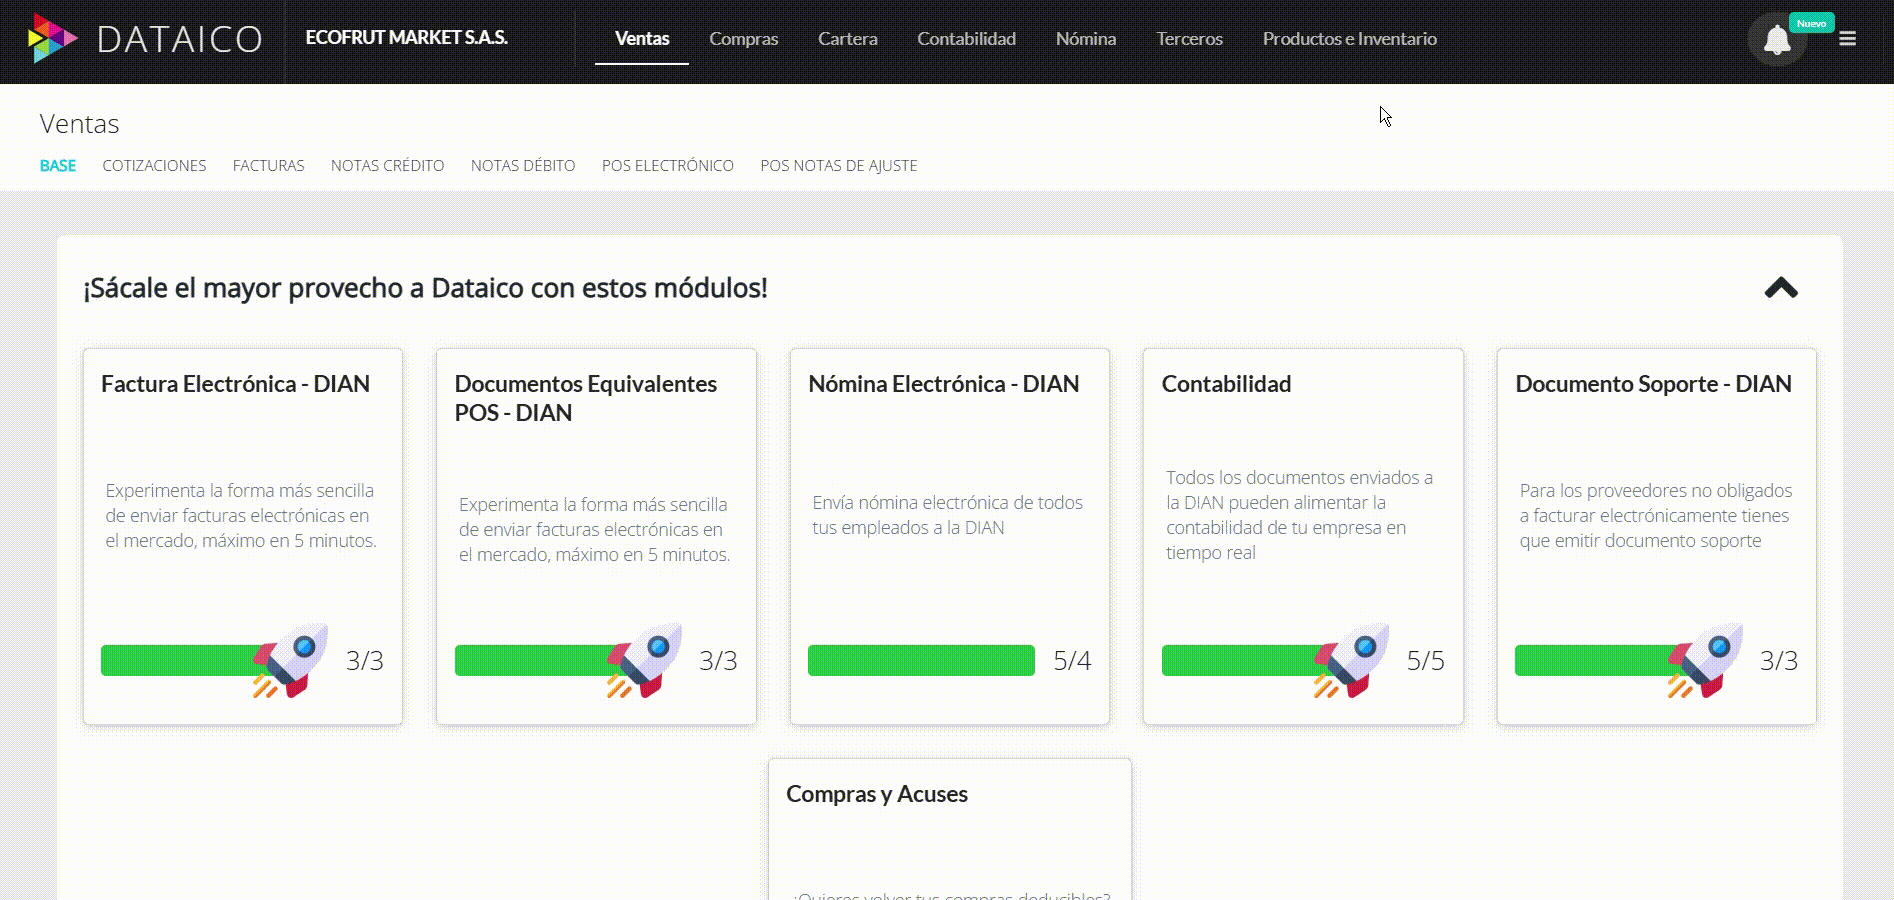Switch to the FACTURAS sub-tab
Image resolution: width=1894 pixels, height=900 pixels.
point(268,165)
